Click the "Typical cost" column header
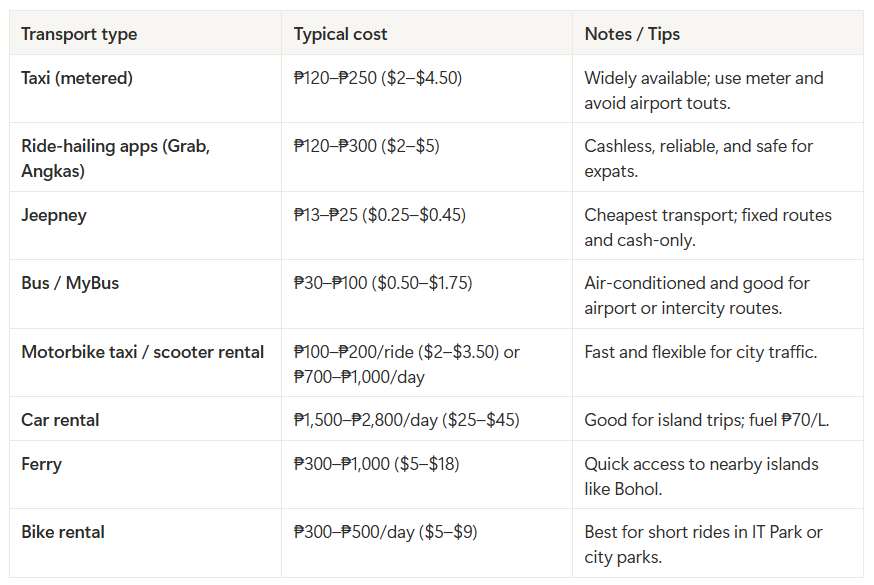The height and width of the screenshot is (585, 874). [x=340, y=34]
